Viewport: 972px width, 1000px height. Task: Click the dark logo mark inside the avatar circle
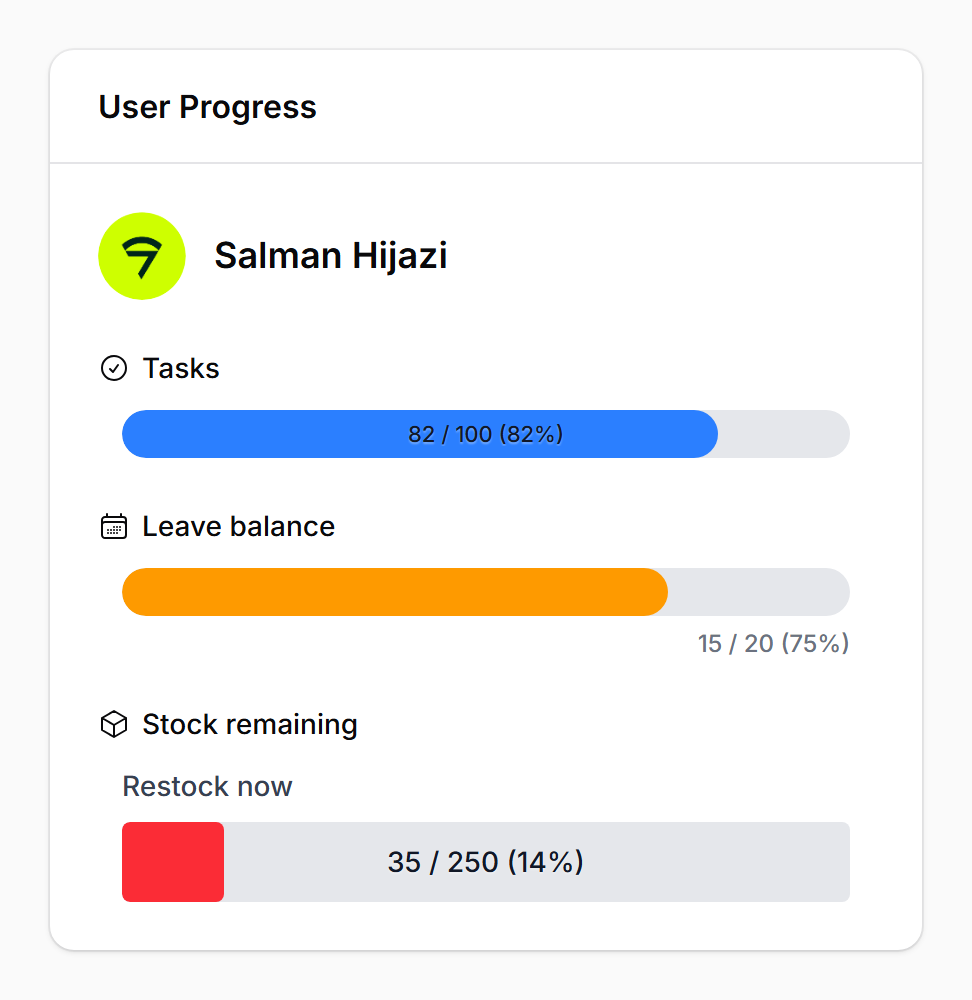tap(142, 256)
